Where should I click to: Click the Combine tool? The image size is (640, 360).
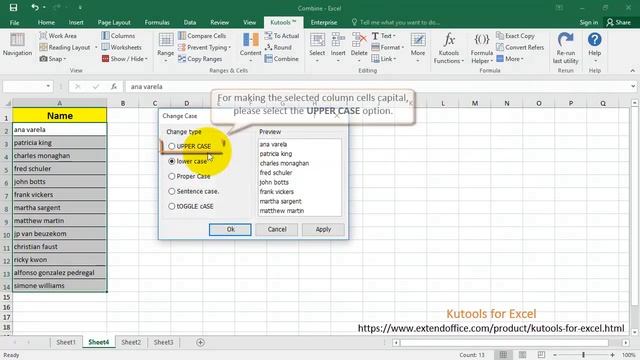(281, 59)
